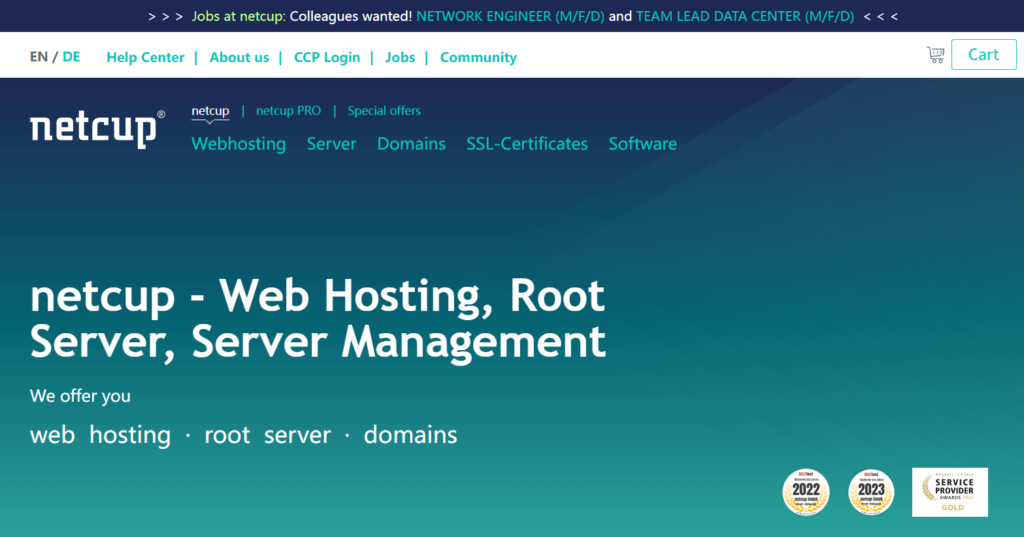Image resolution: width=1024 pixels, height=537 pixels.
Task: Open the Help Center link
Action: (145, 57)
